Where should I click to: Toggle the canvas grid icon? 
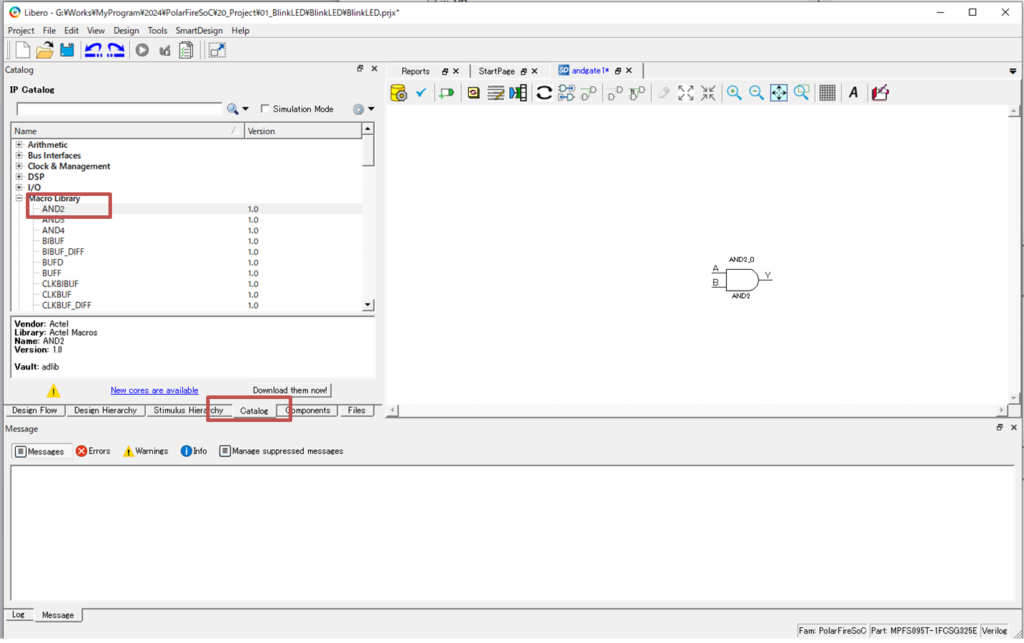(827, 93)
